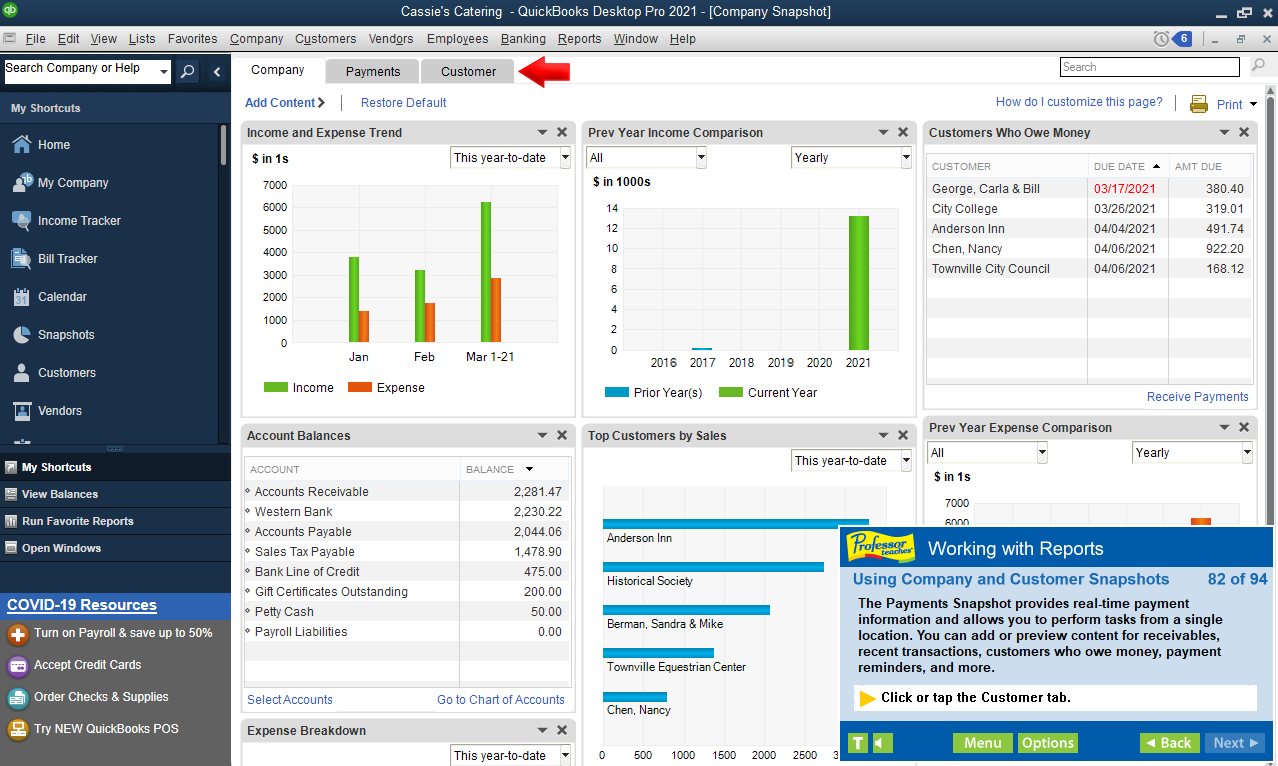Close Prev Year Income Comparison panel

click(903, 132)
